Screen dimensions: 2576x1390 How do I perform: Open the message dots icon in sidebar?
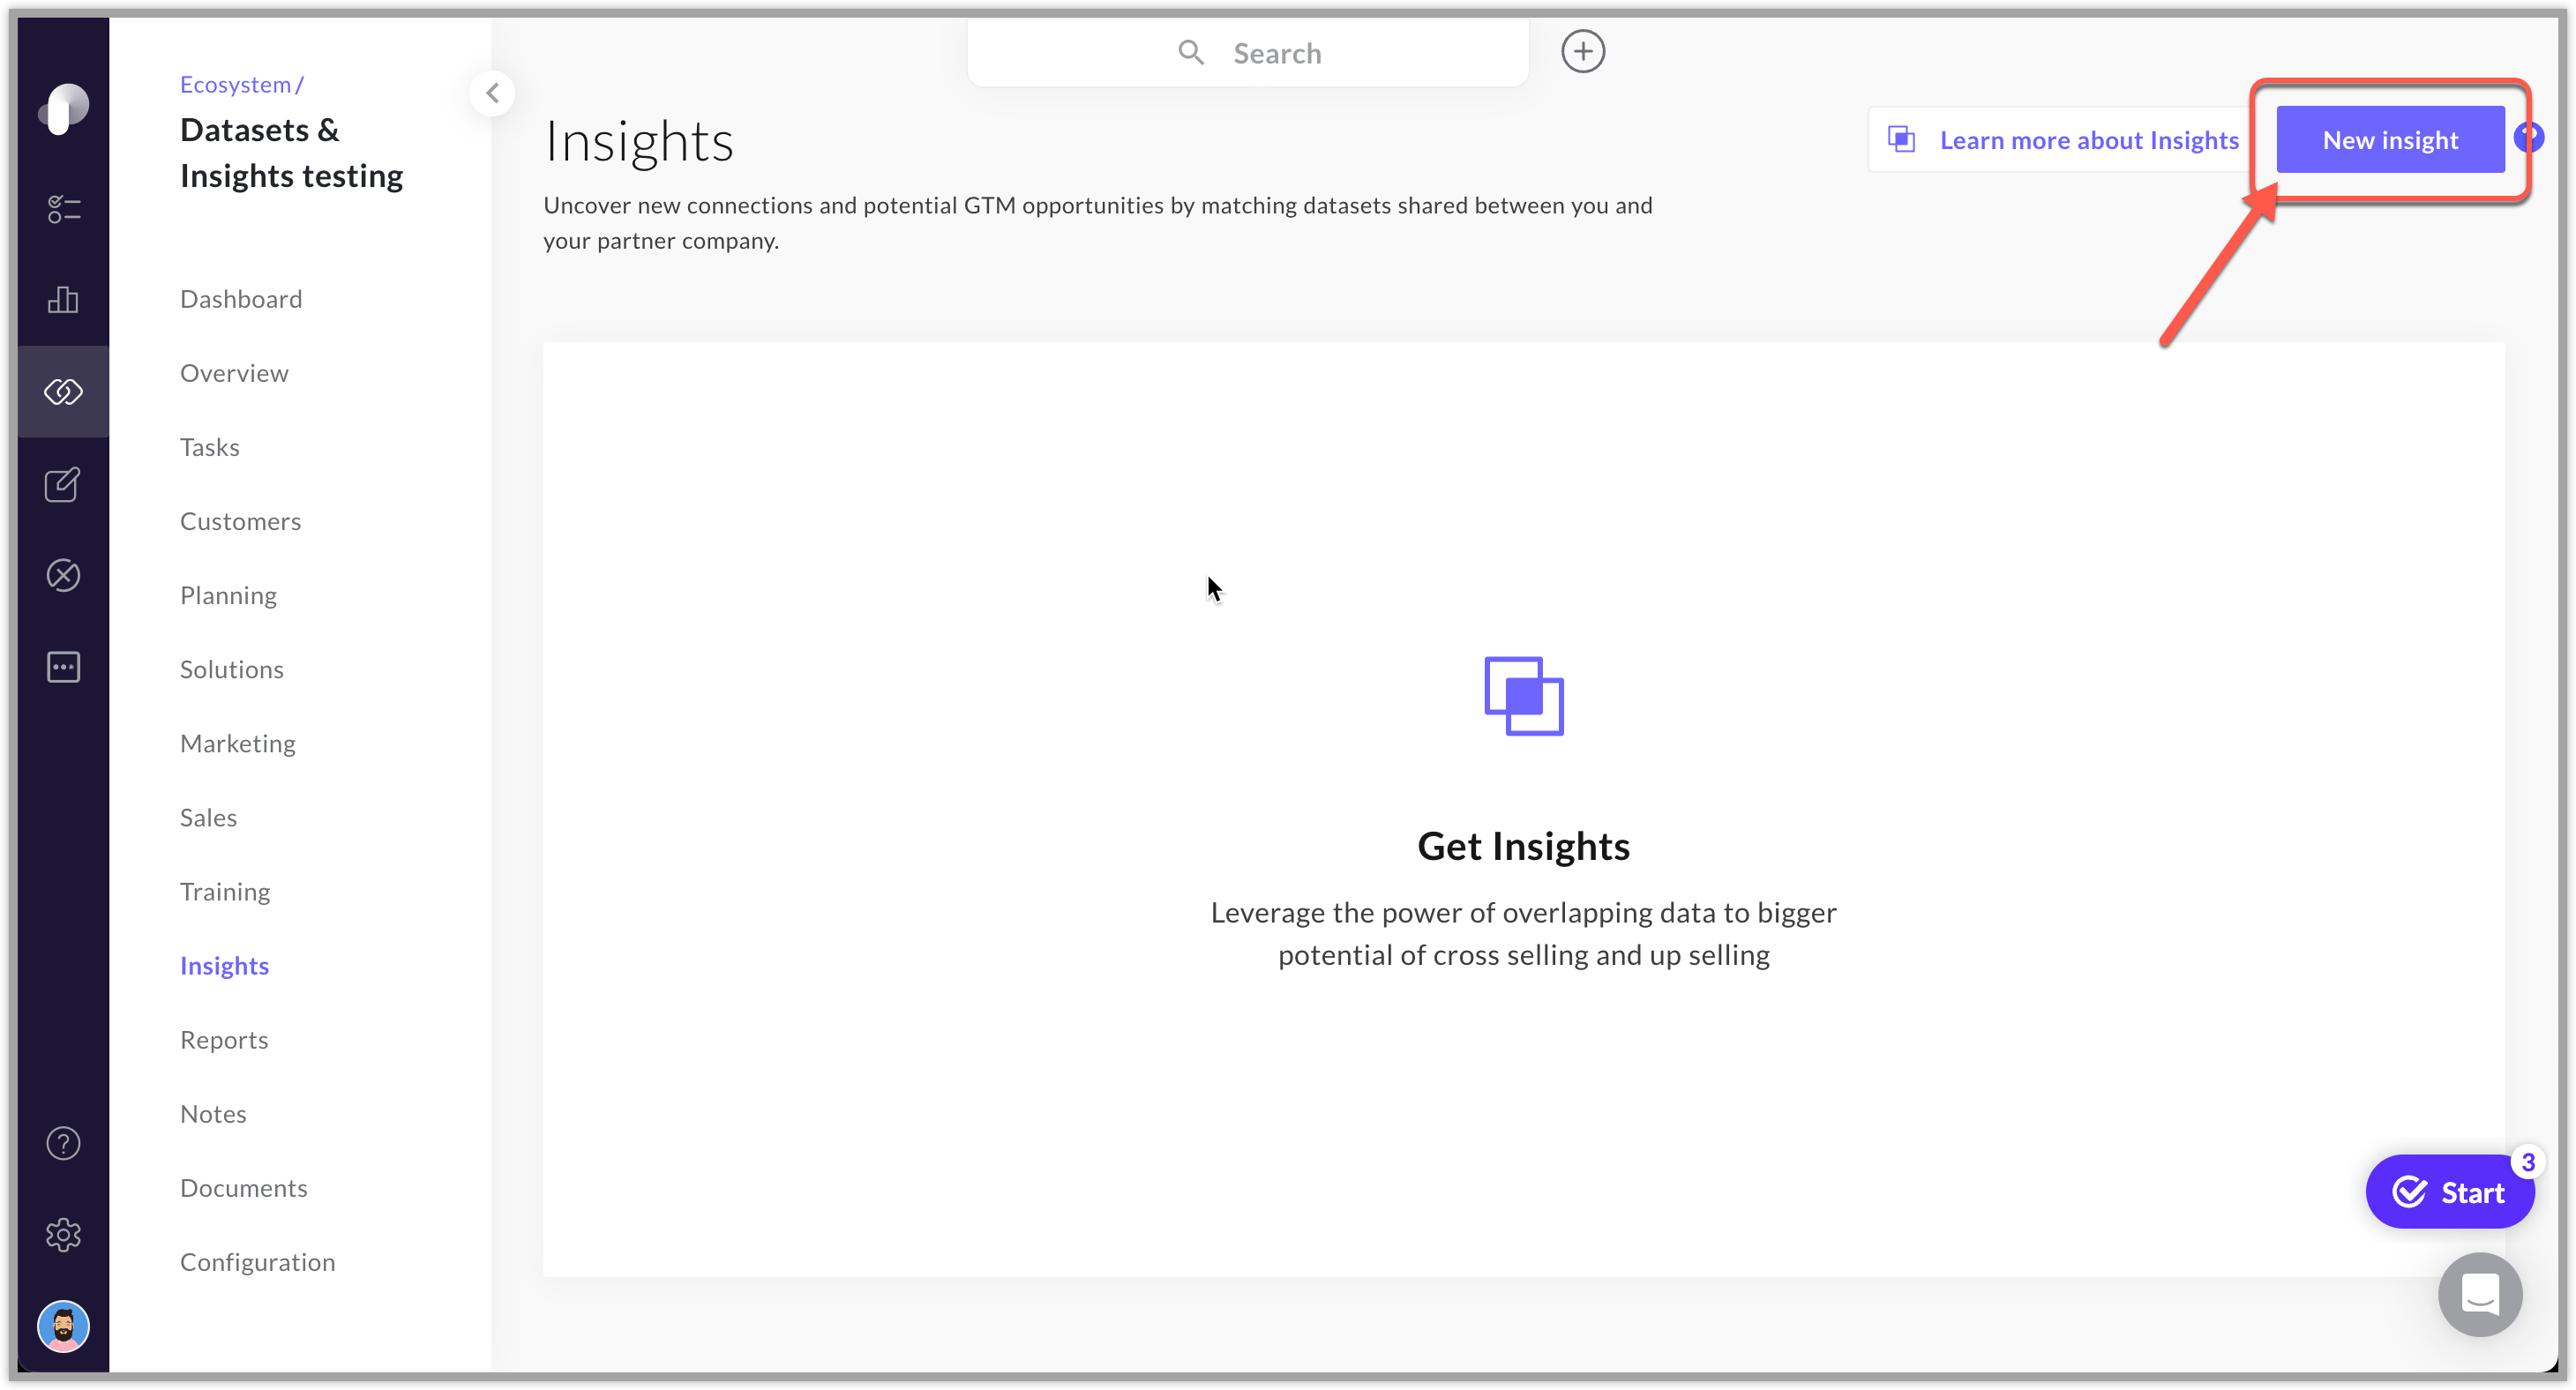tap(63, 667)
